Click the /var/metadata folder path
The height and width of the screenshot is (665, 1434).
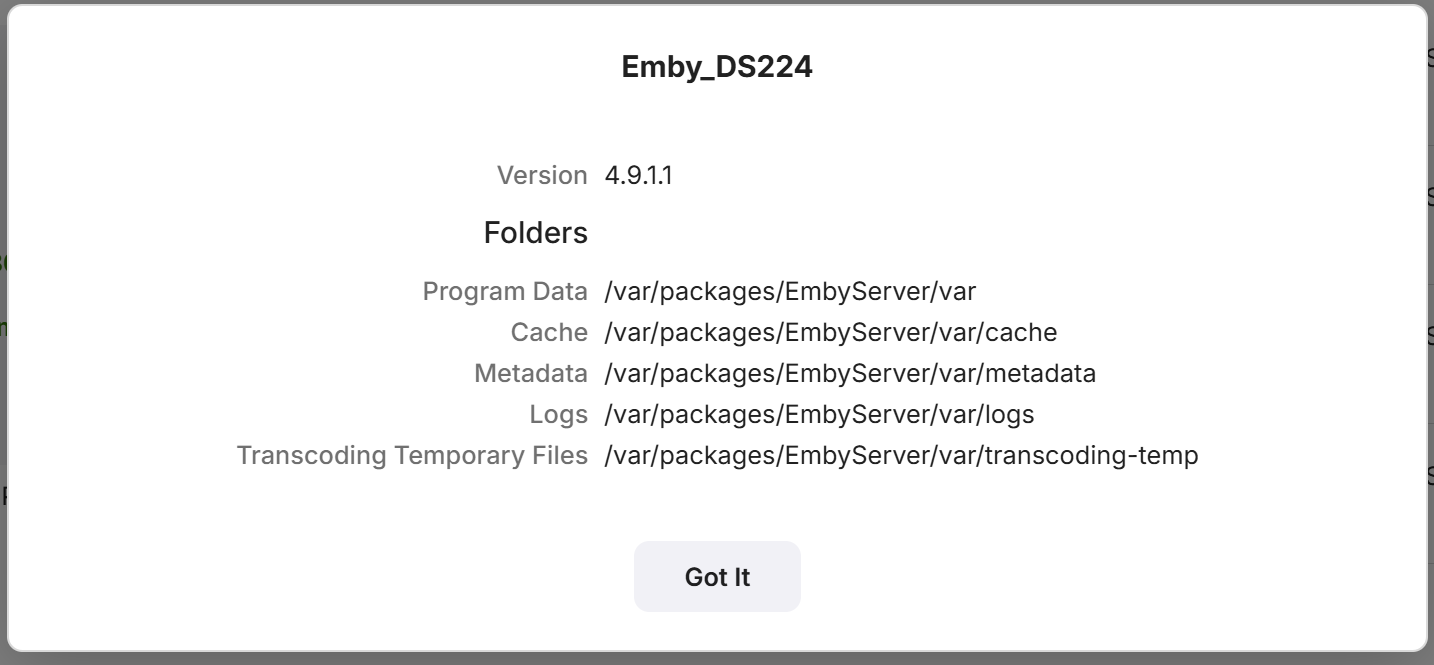[x=850, y=373]
